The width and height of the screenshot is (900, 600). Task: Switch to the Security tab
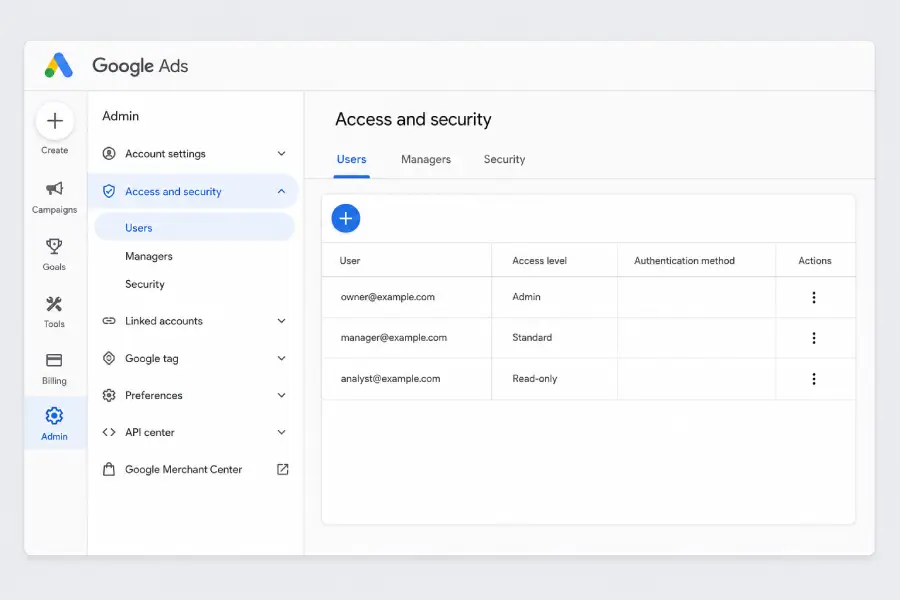[505, 160]
